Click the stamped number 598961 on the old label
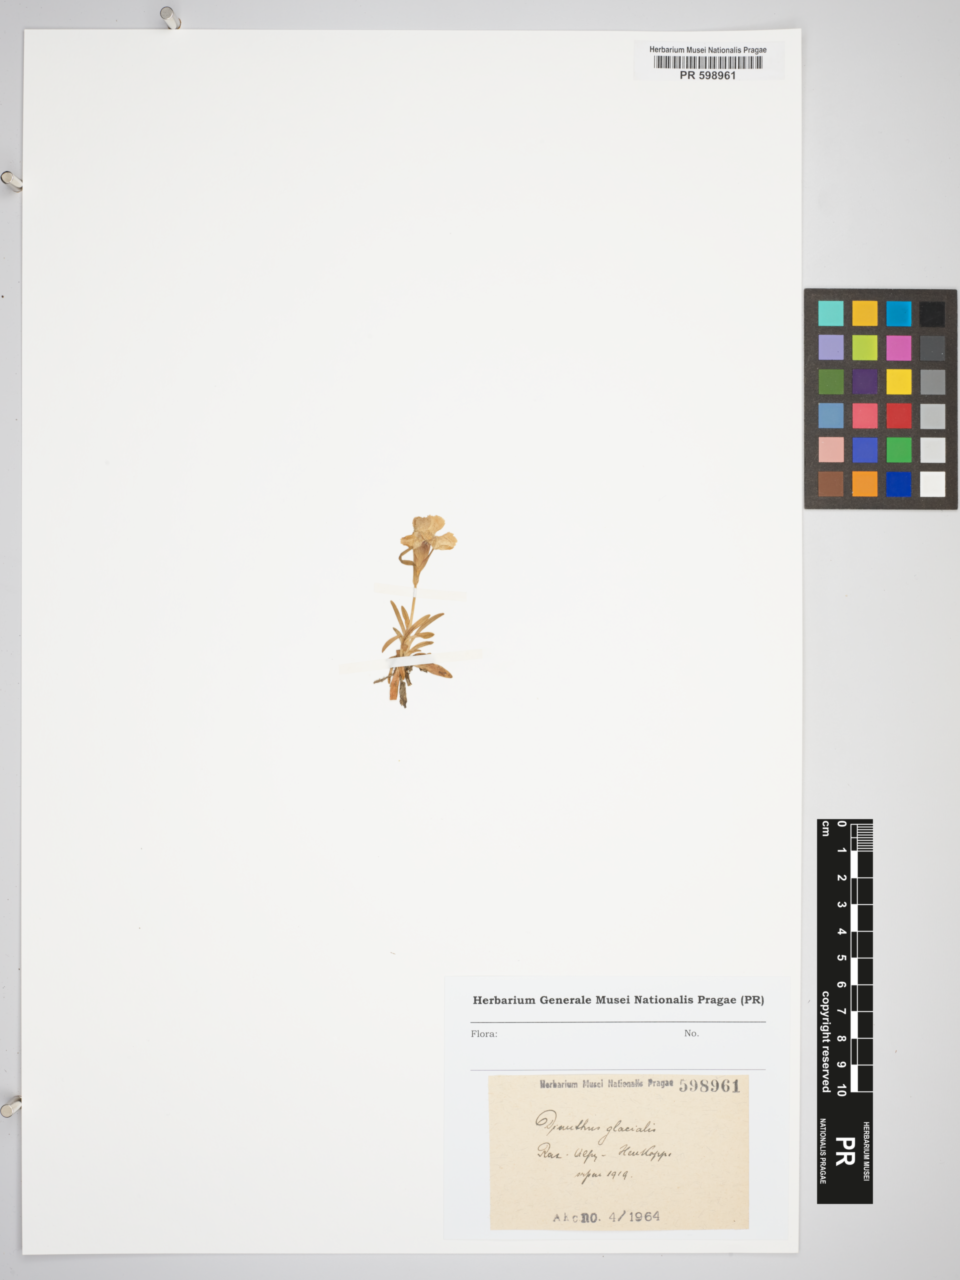The image size is (960, 1280). (x=709, y=1086)
